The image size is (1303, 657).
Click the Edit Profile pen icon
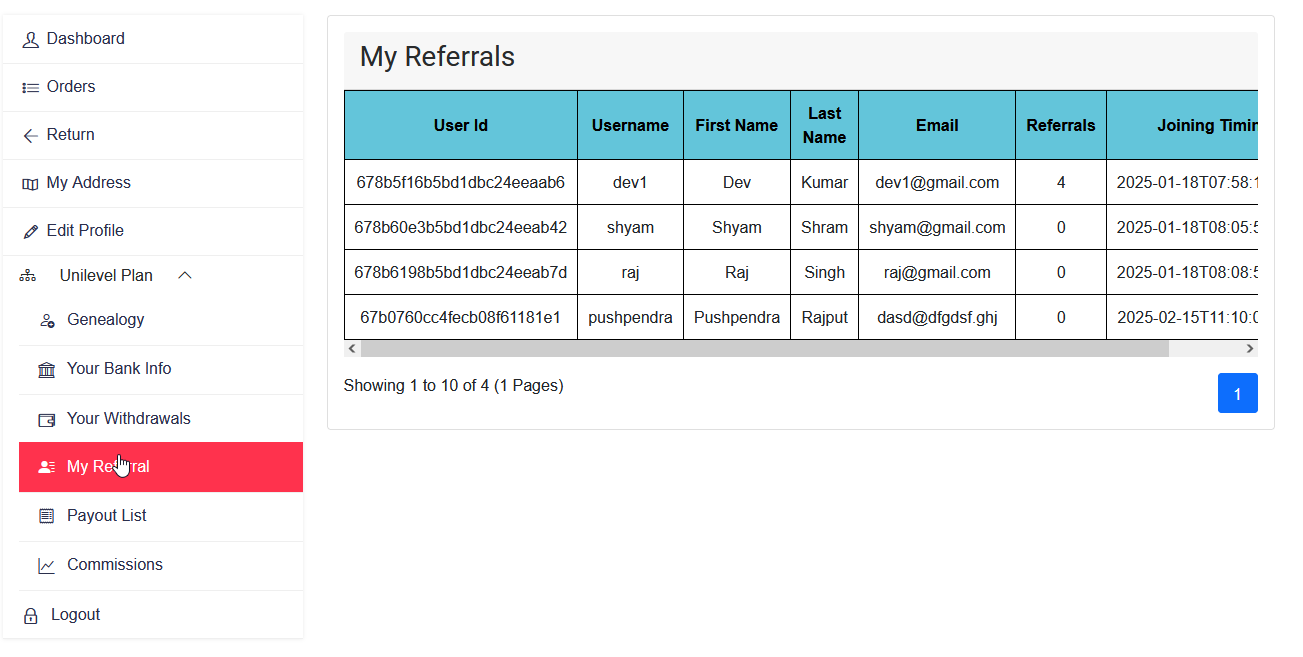click(30, 231)
